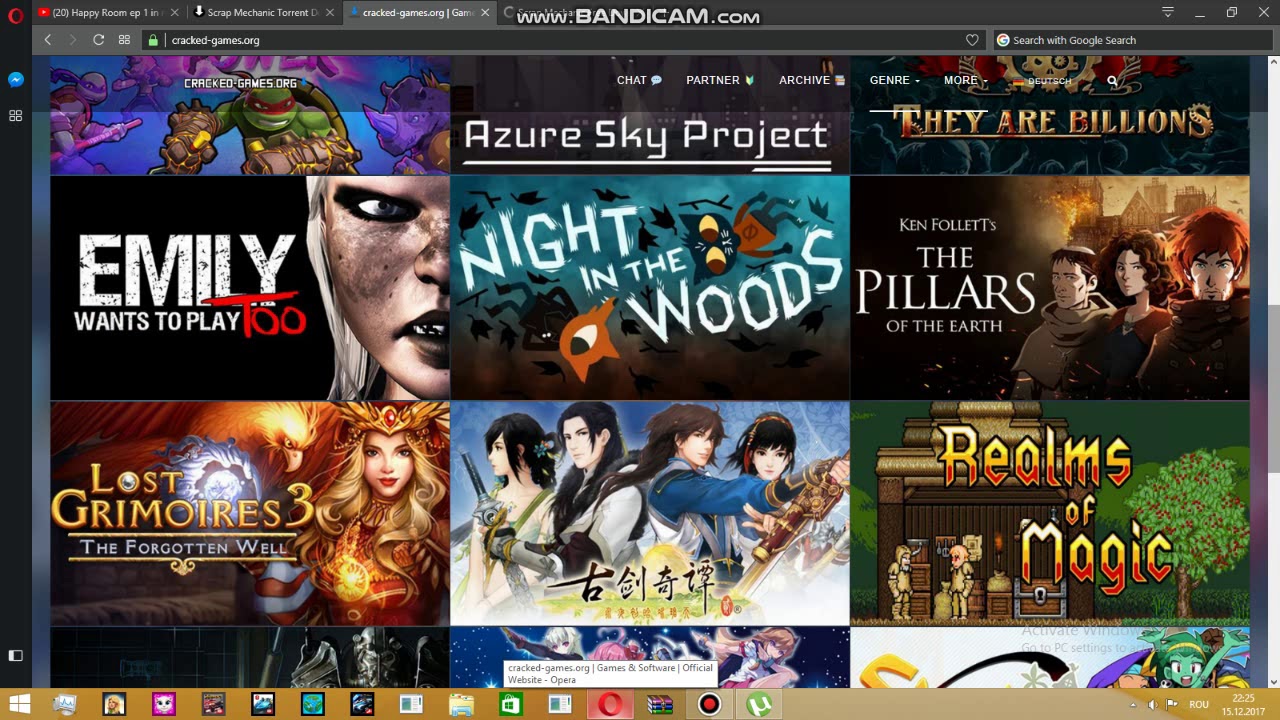Screen dimensions: 1280x720
Task: Close the cracked-games.org tab
Action: tap(486, 13)
